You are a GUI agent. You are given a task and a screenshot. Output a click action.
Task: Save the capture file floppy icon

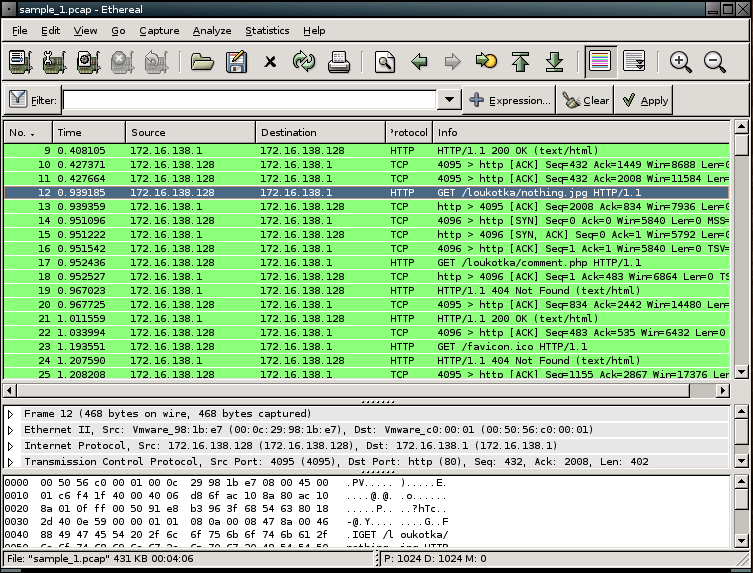coord(236,62)
